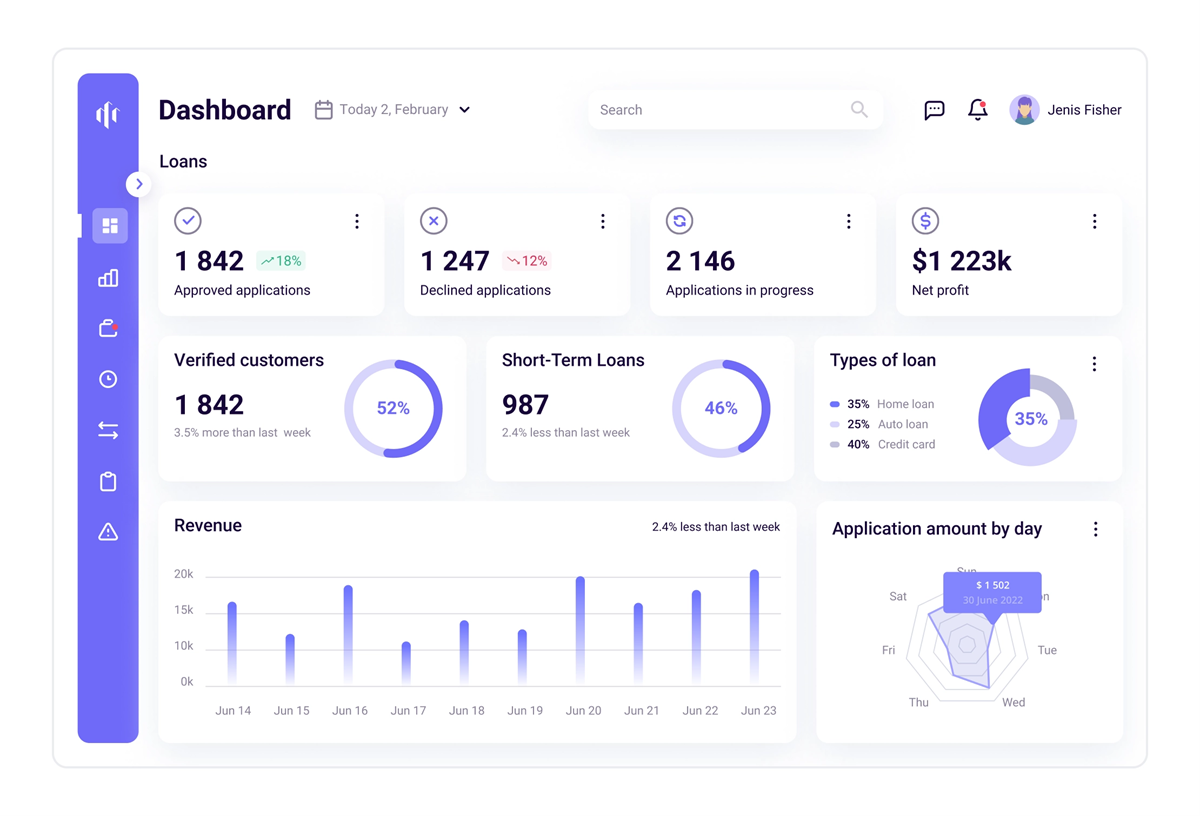Click the Sat label on the radar chart
The width and height of the screenshot is (1200, 816).
(x=898, y=596)
